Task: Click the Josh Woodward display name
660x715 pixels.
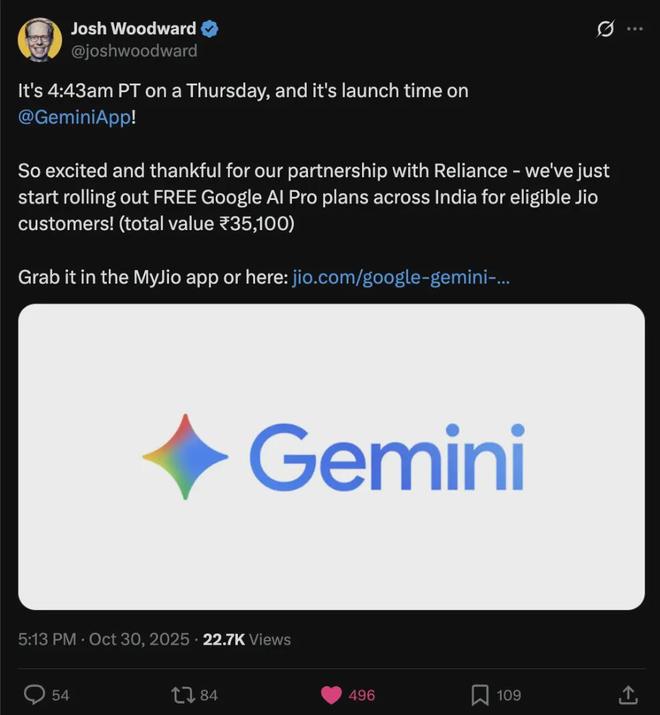Action: pos(133,29)
